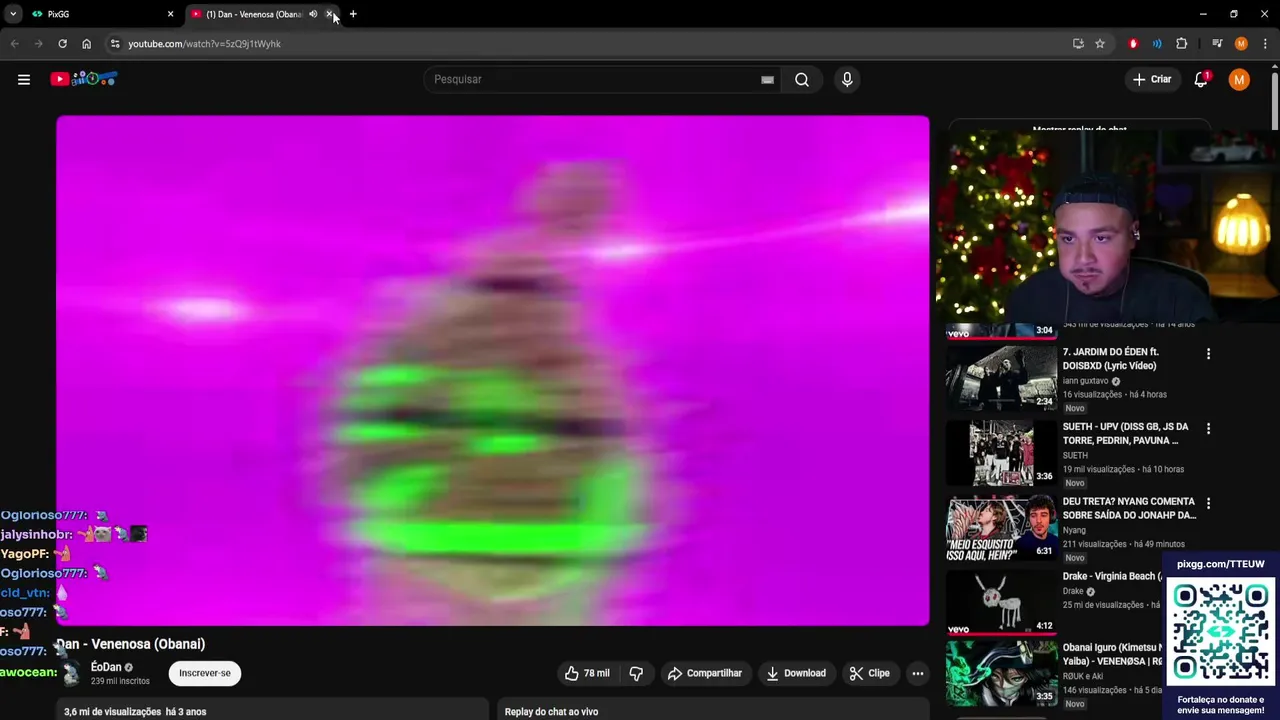Start voice search with the microphone icon
This screenshot has height=720, width=1280.
click(847, 79)
